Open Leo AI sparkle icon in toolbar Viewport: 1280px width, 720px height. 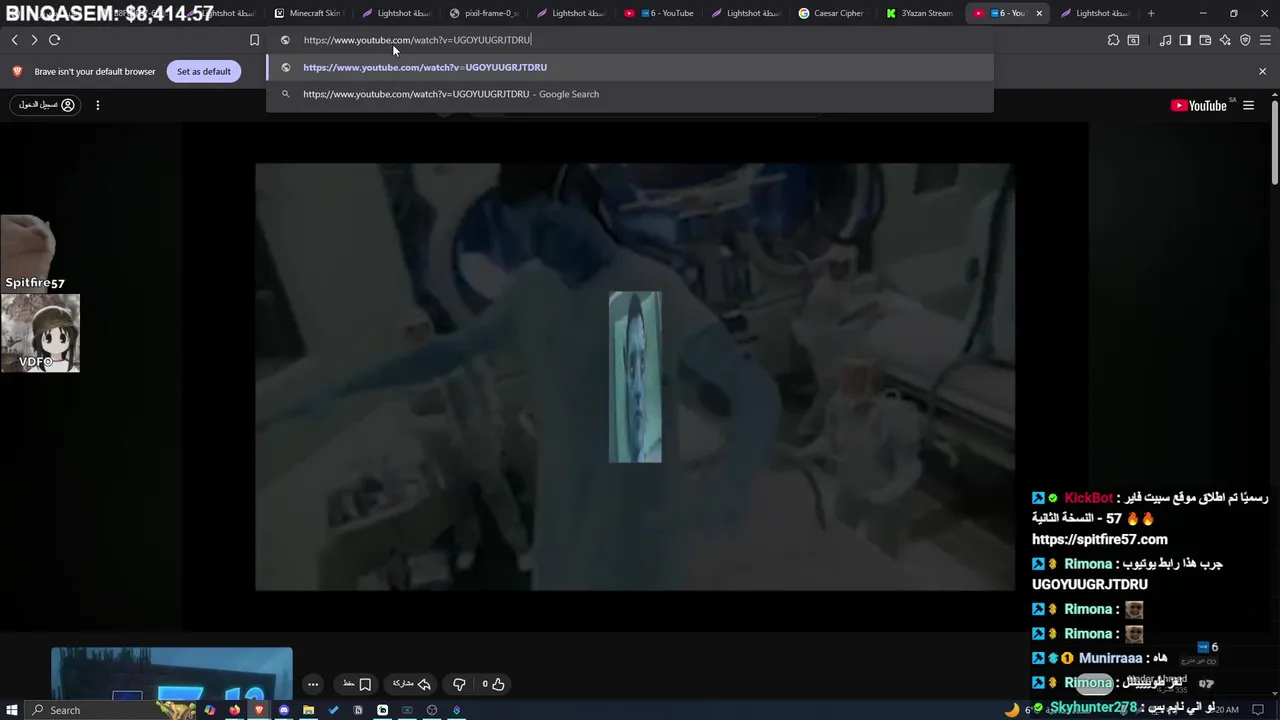pos(1225,40)
